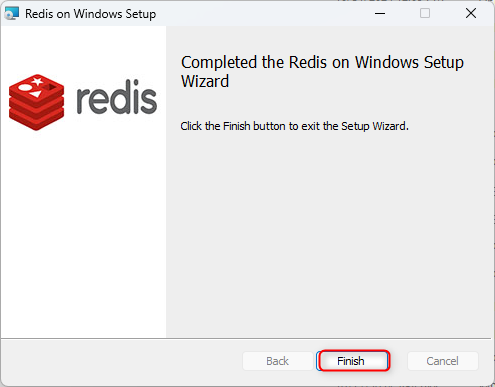Click the Redis on Windows Setup title text
The image size is (495, 387).
(90, 14)
